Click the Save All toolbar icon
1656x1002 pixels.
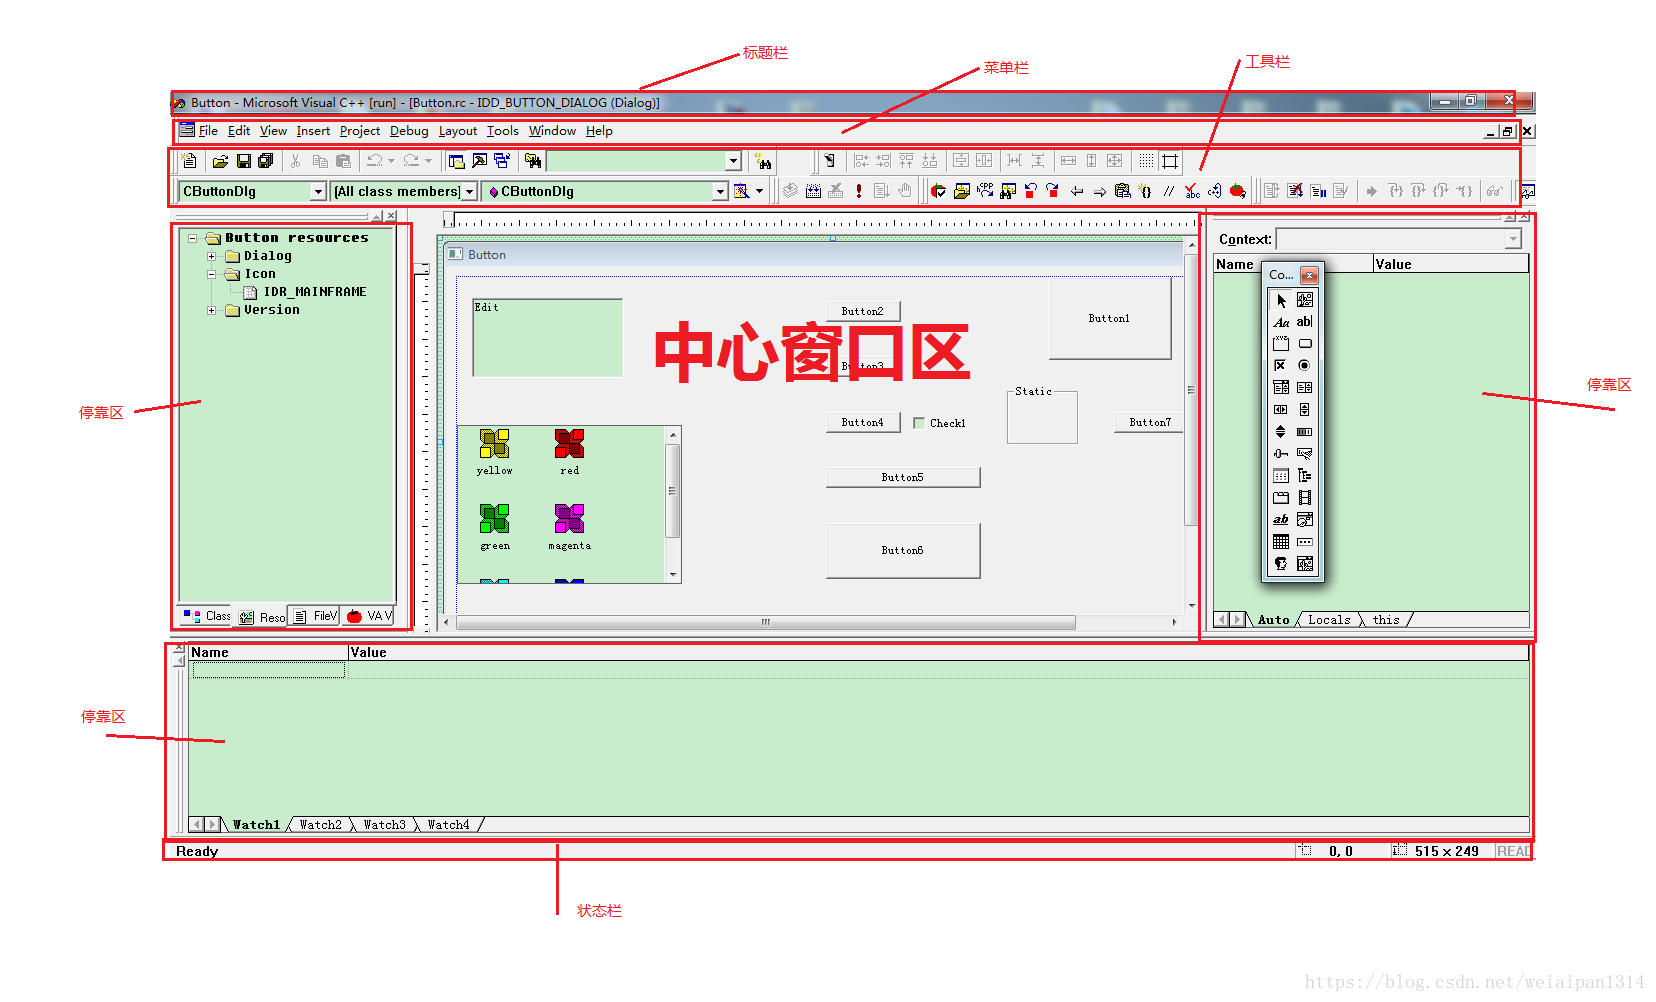[266, 160]
